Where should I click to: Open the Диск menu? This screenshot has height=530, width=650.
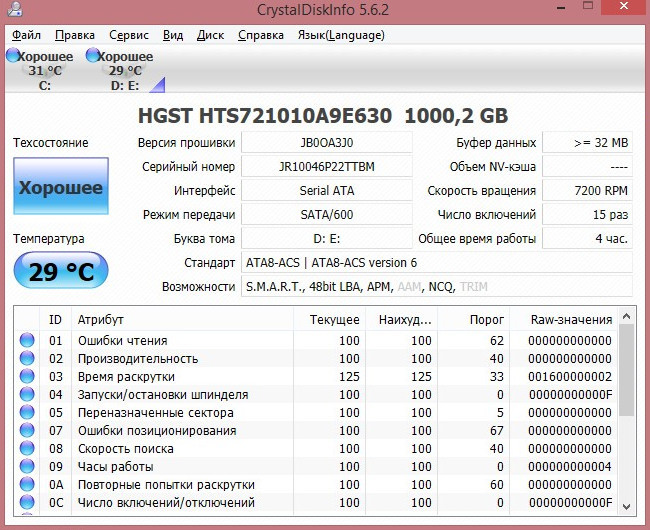(210, 35)
